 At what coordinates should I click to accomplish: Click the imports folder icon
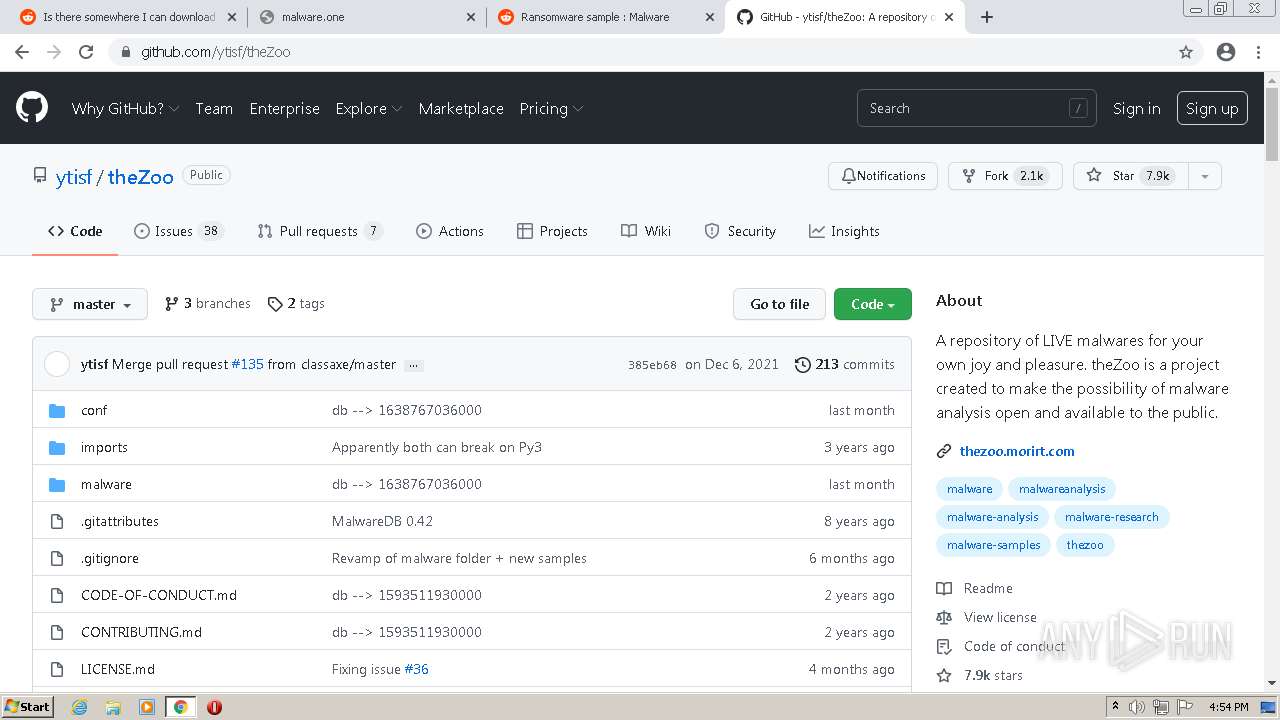point(57,447)
